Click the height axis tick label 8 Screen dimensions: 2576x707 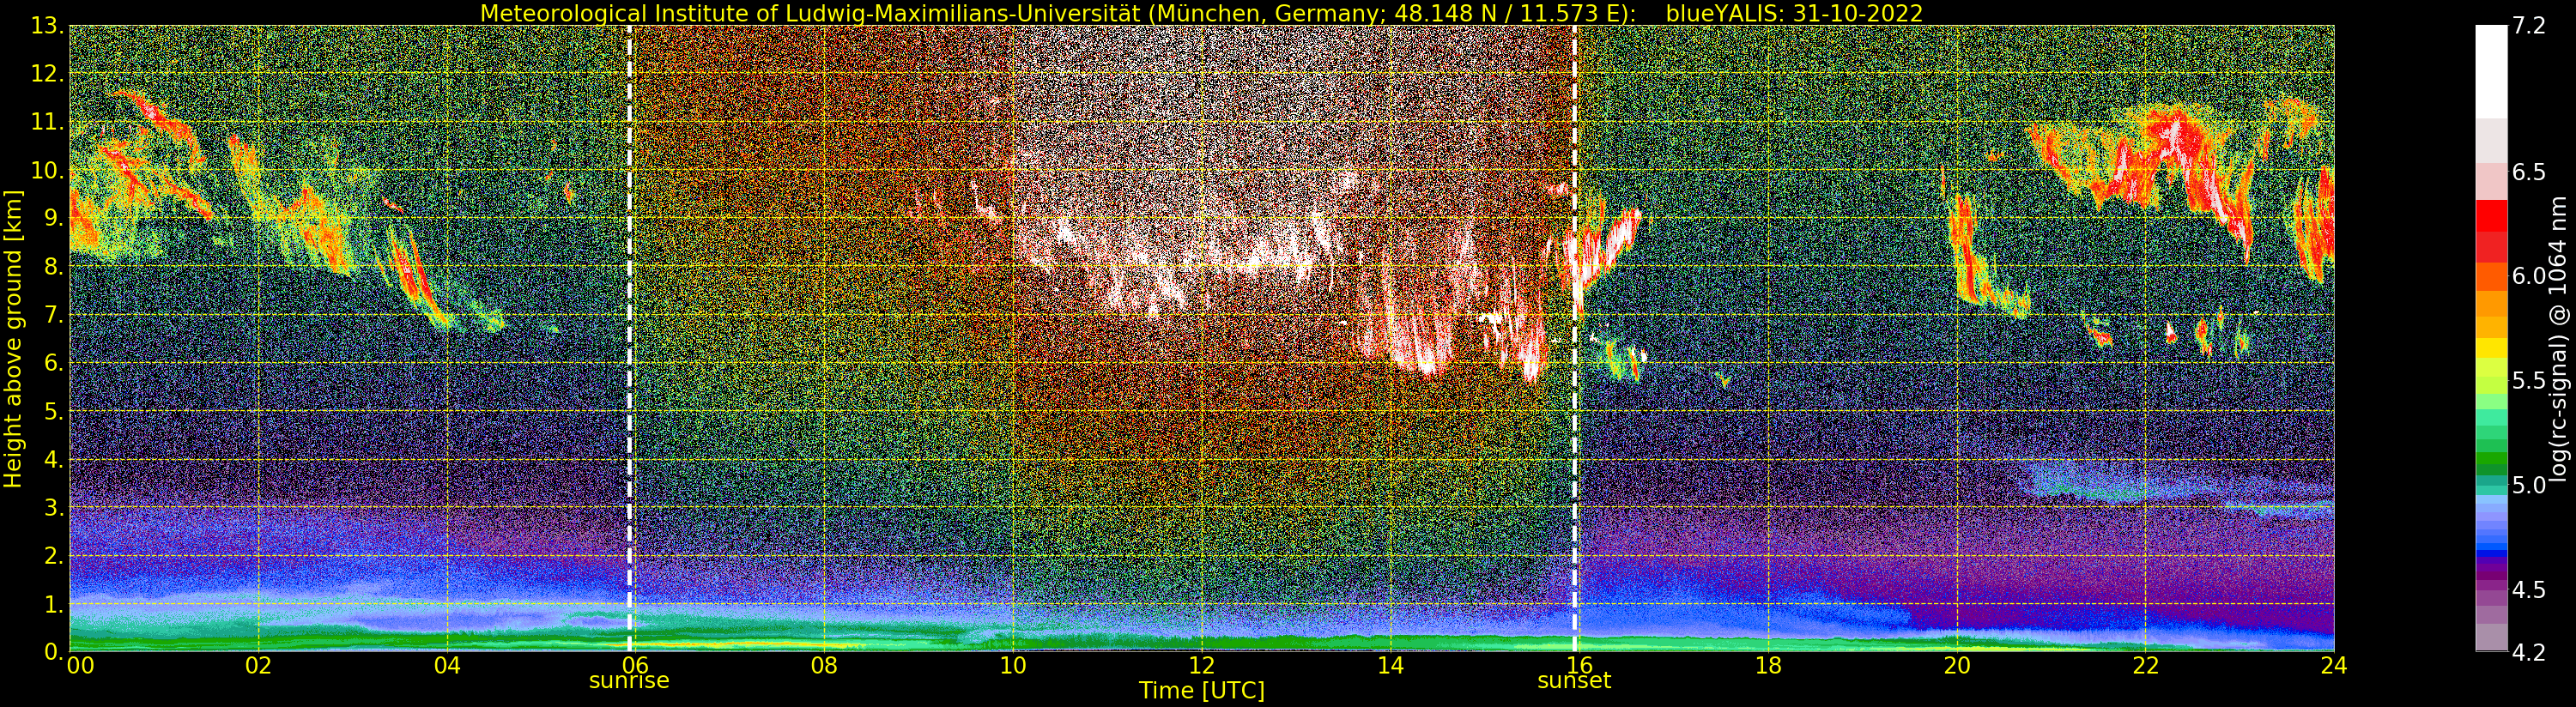[x=53, y=267]
